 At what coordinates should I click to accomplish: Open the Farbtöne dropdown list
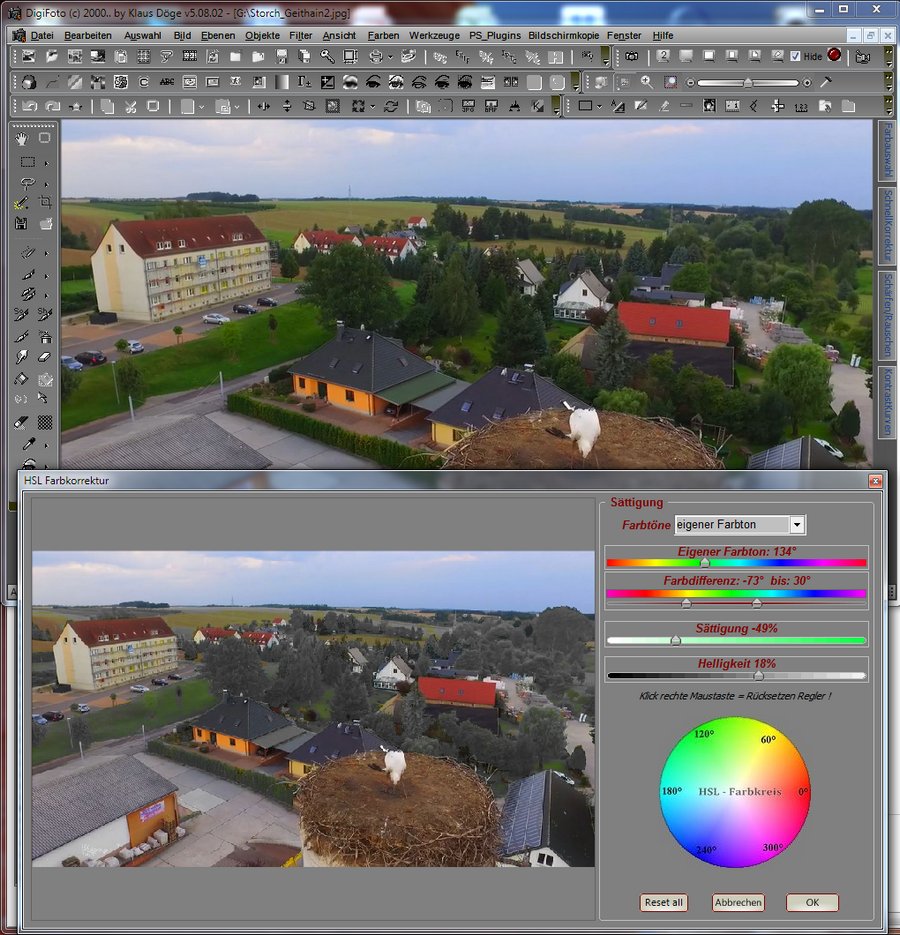click(796, 524)
